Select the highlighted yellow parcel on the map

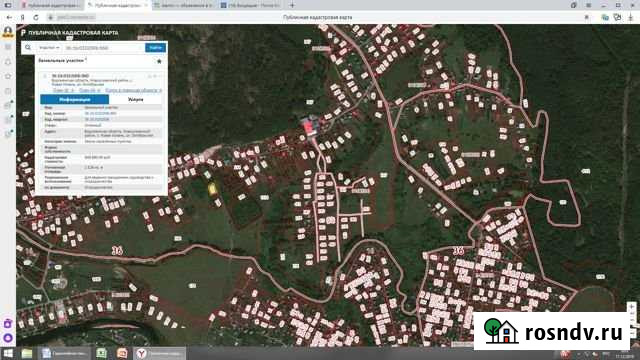coord(212,189)
